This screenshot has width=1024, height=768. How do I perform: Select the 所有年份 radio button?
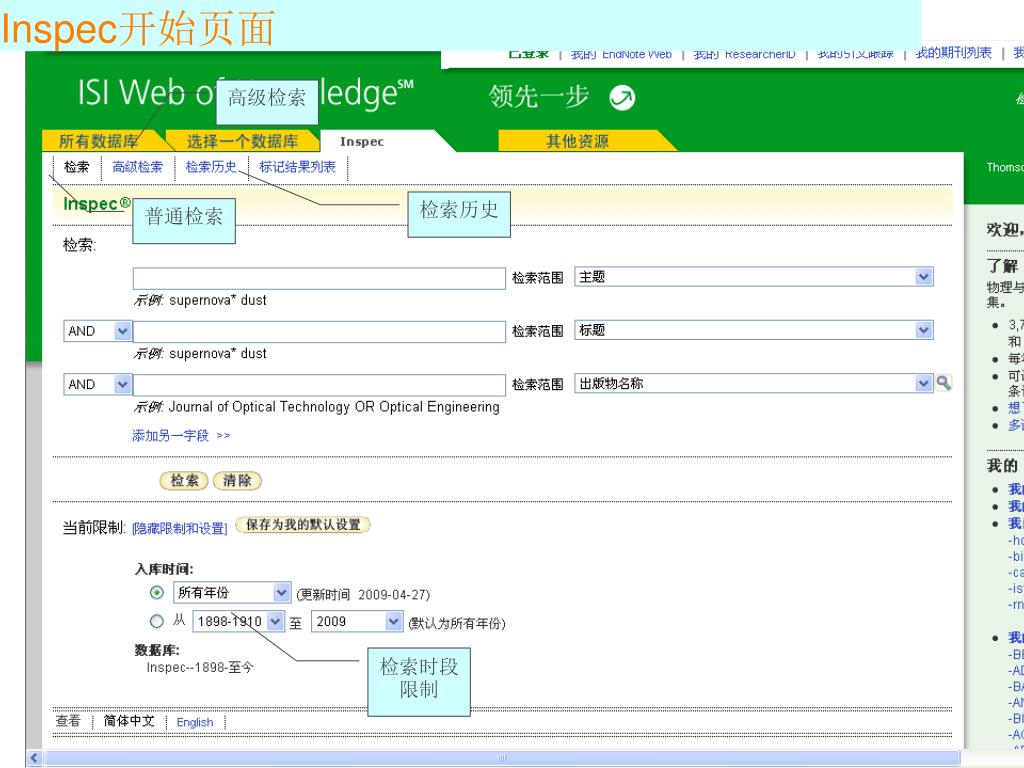point(157,593)
